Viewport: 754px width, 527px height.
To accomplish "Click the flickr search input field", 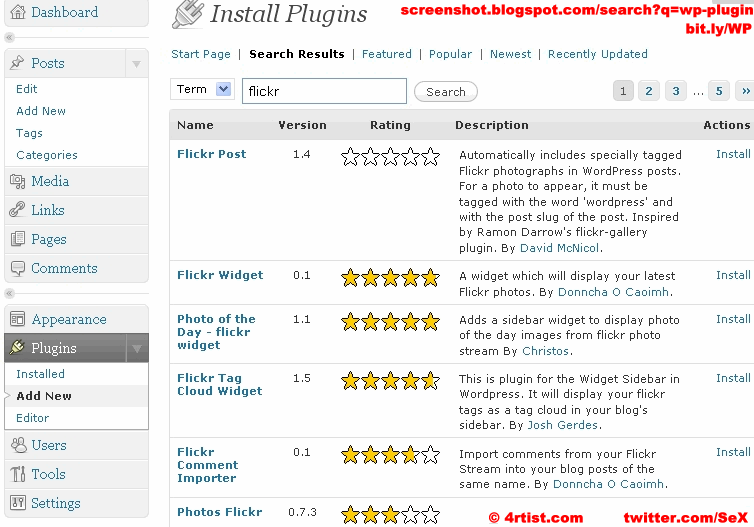I will (325, 91).
